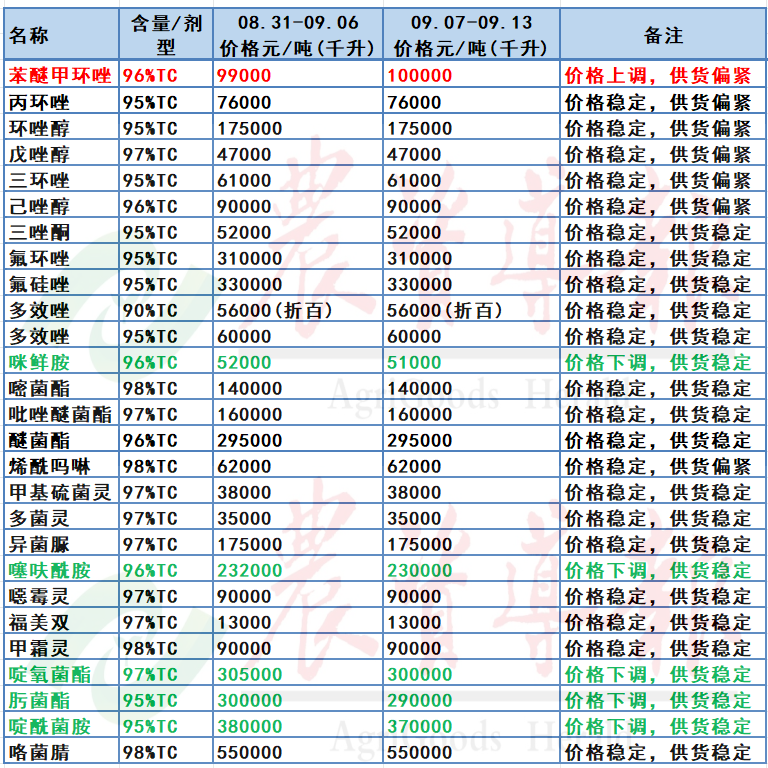The image size is (768, 768).
Task: Select the 08.31-09.06 price column header
Action: pyautogui.click(x=297, y=36)
